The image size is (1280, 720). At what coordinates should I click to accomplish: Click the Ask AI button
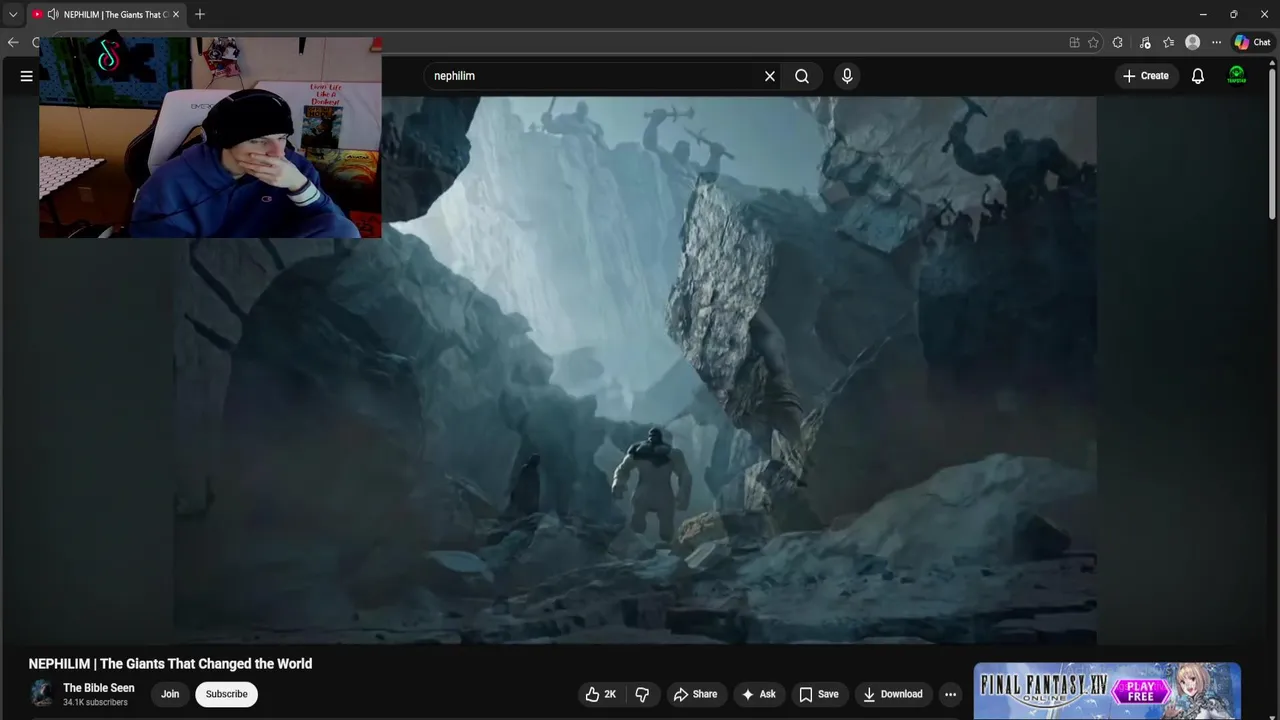[x=758, y=694]
